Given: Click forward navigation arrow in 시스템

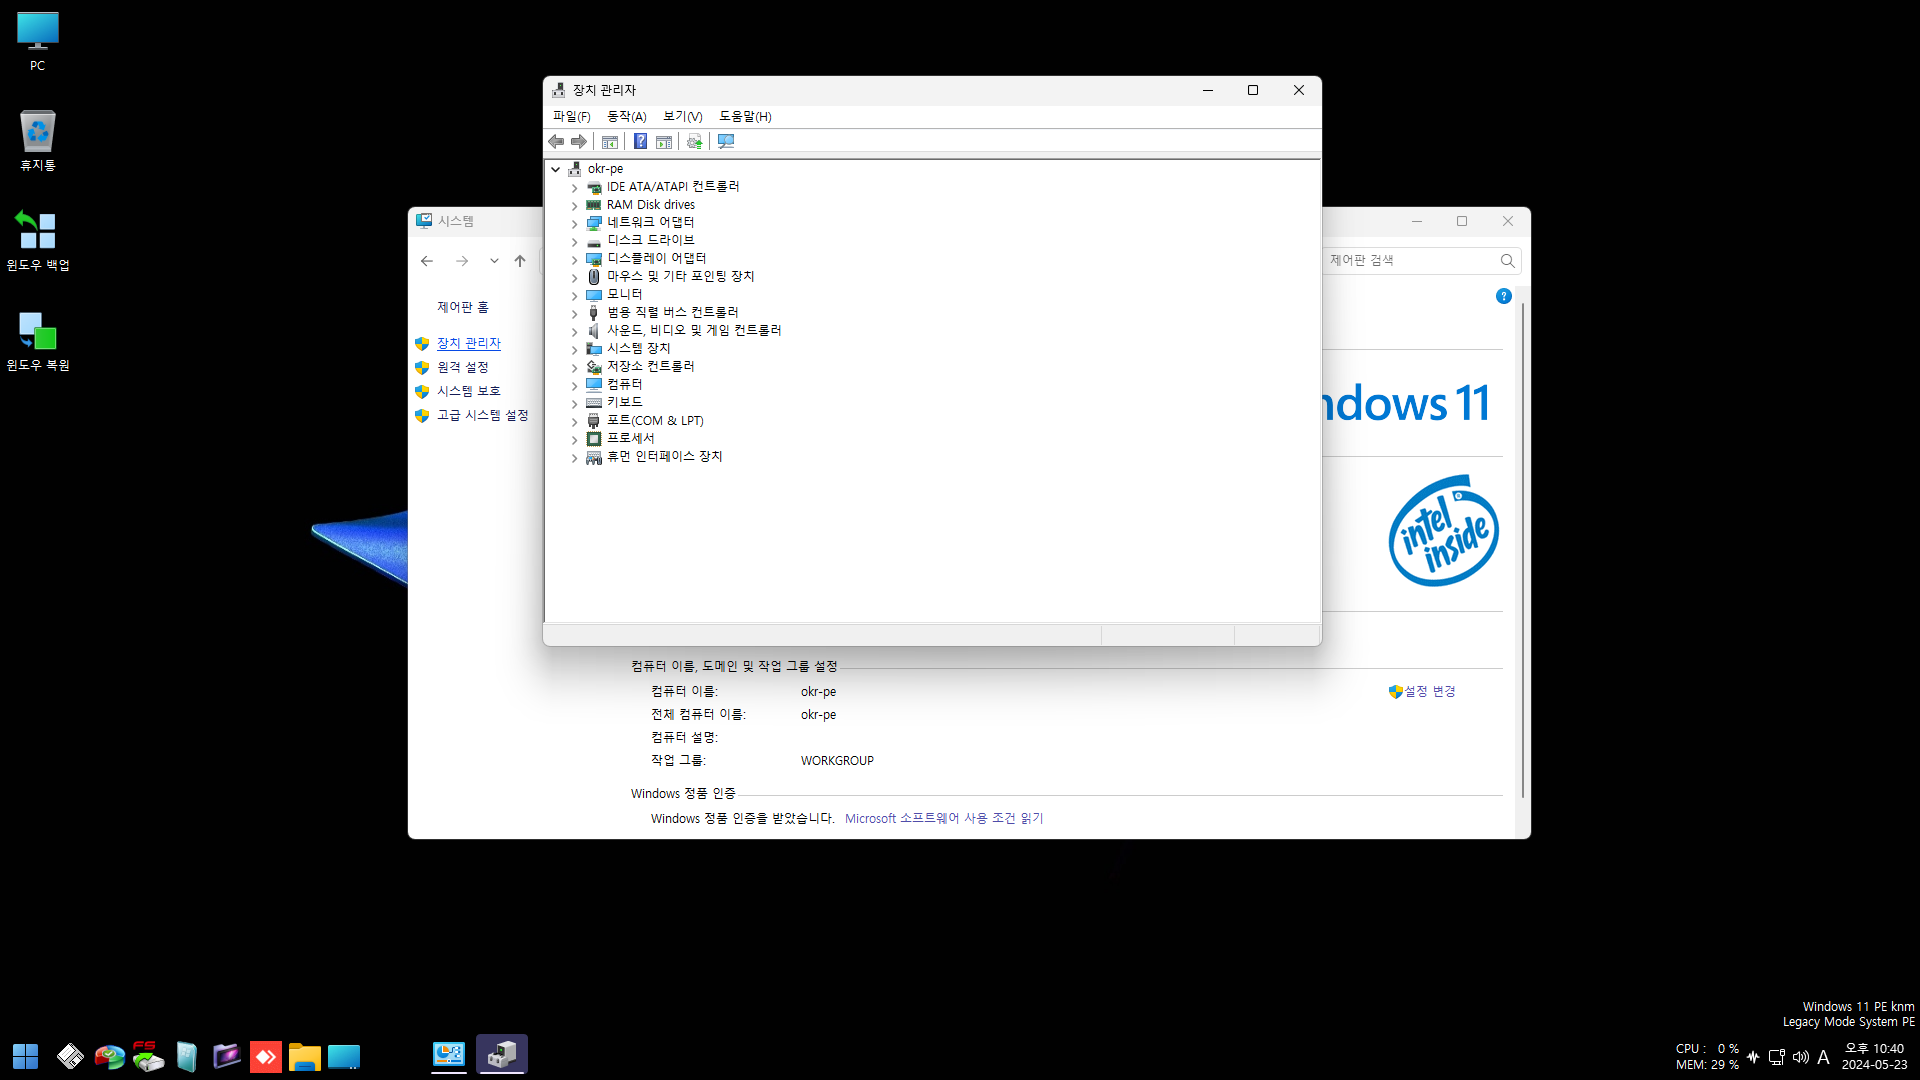Looking at the screenshot, I should coord(462,260).
